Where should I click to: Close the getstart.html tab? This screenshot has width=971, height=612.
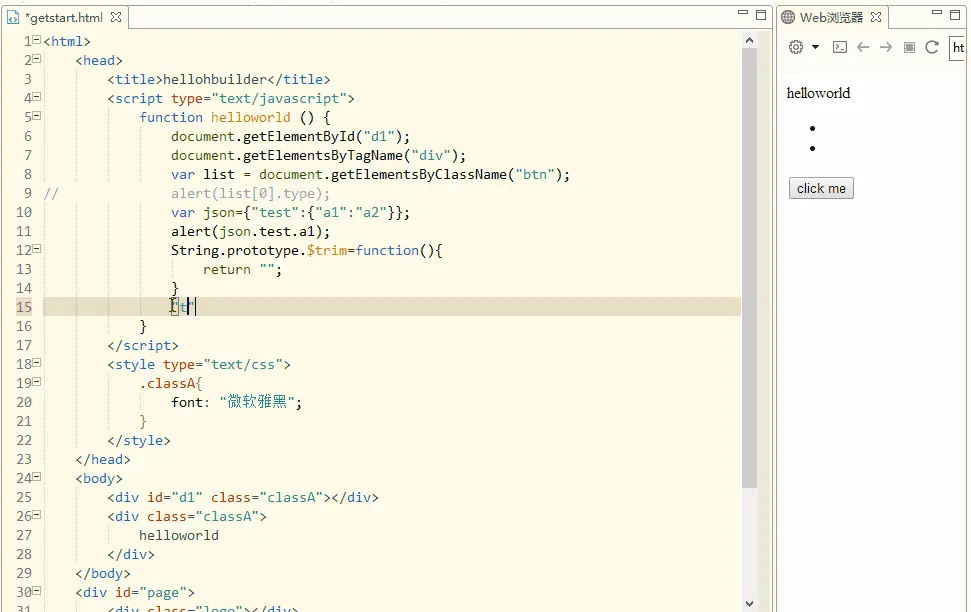(116, 17)
